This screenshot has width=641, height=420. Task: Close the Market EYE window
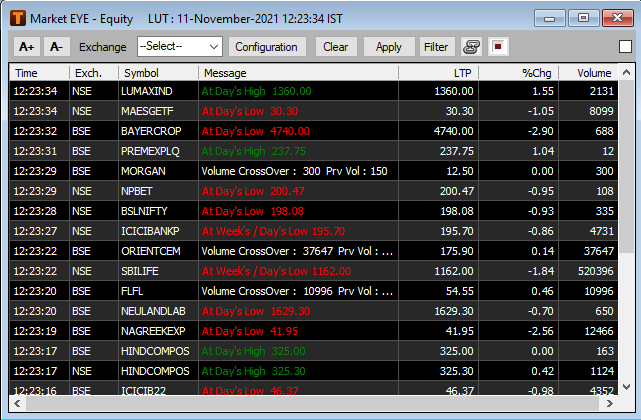coord(617,18)
